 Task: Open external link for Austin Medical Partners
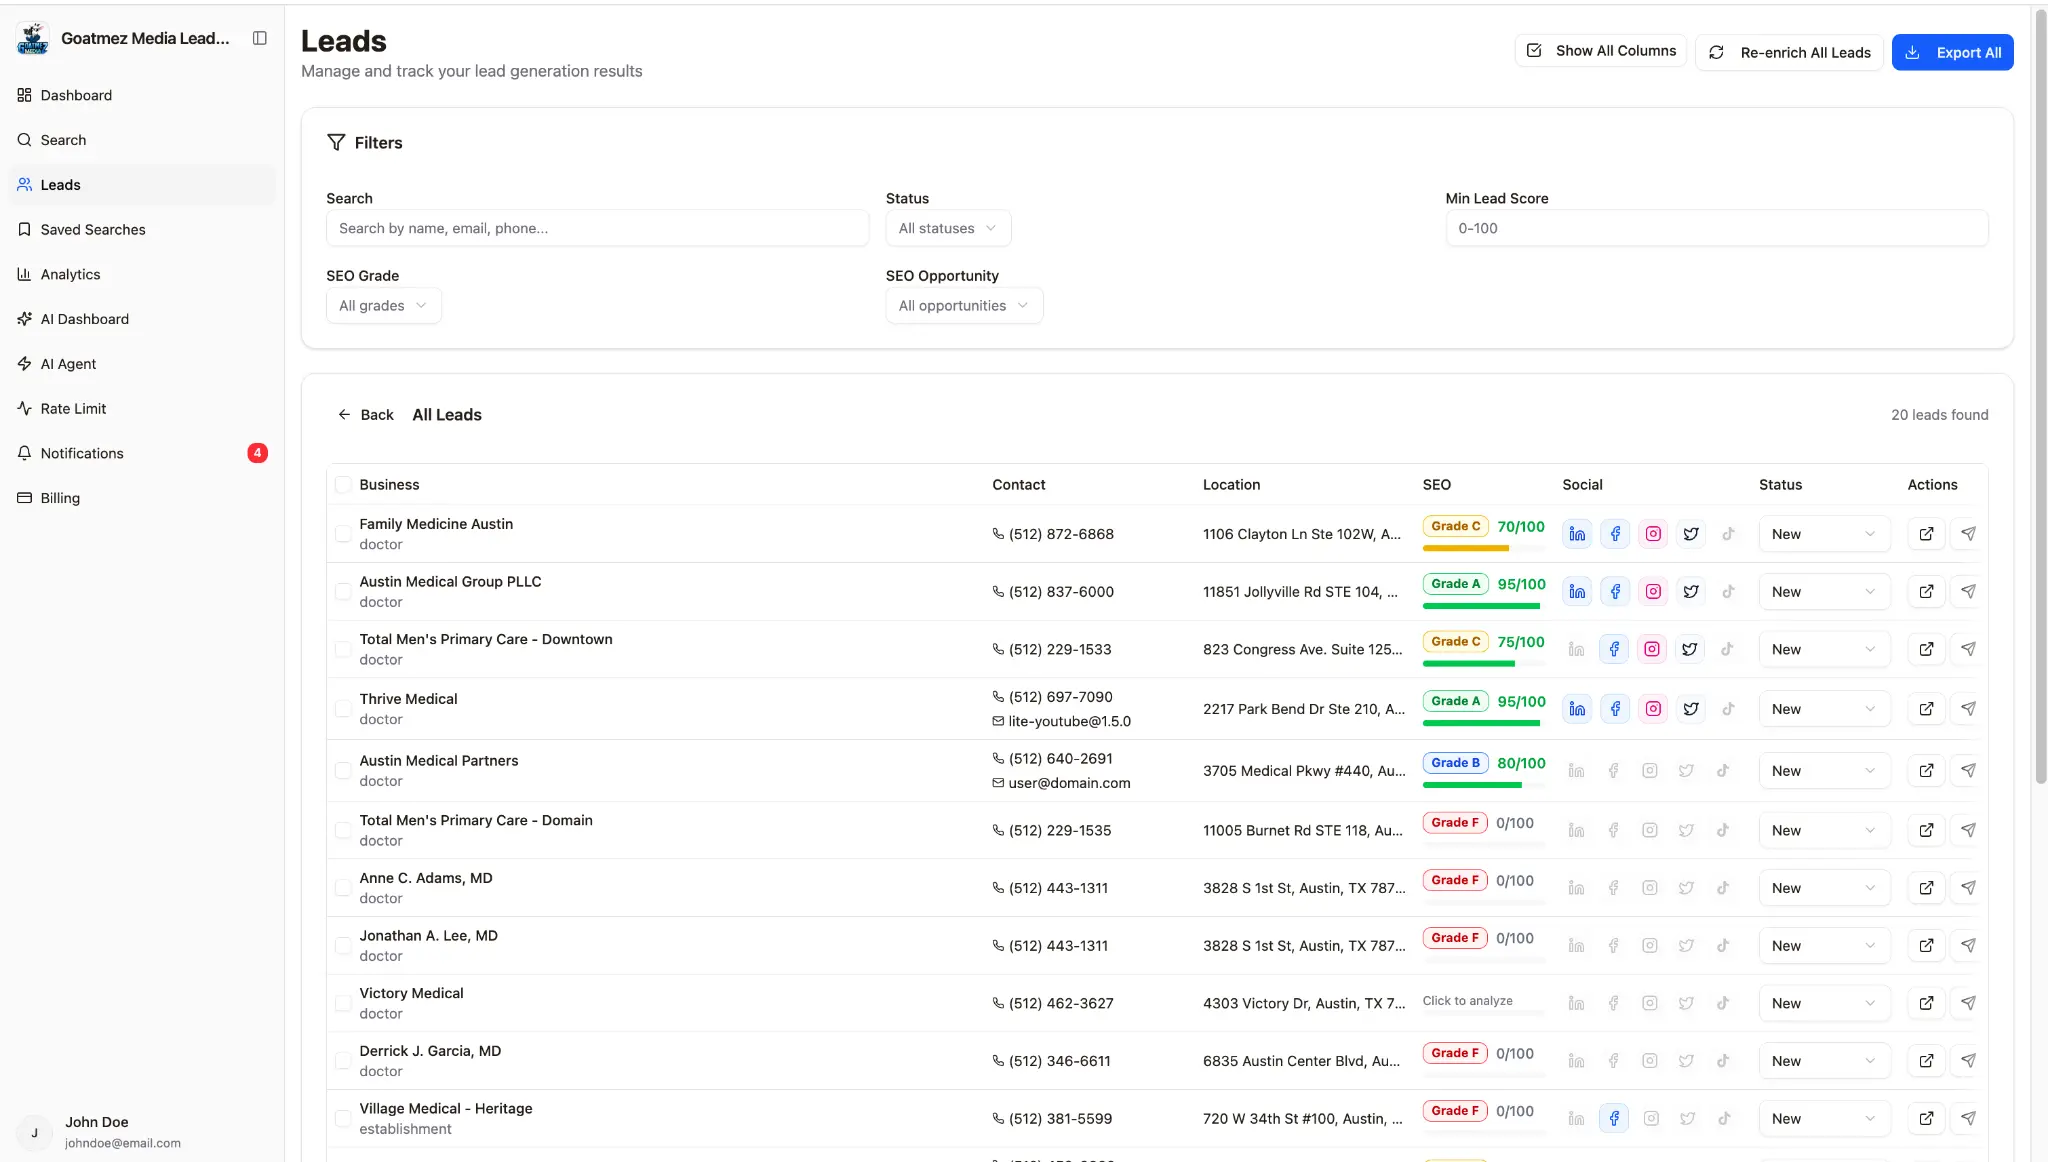[1926, 770]
